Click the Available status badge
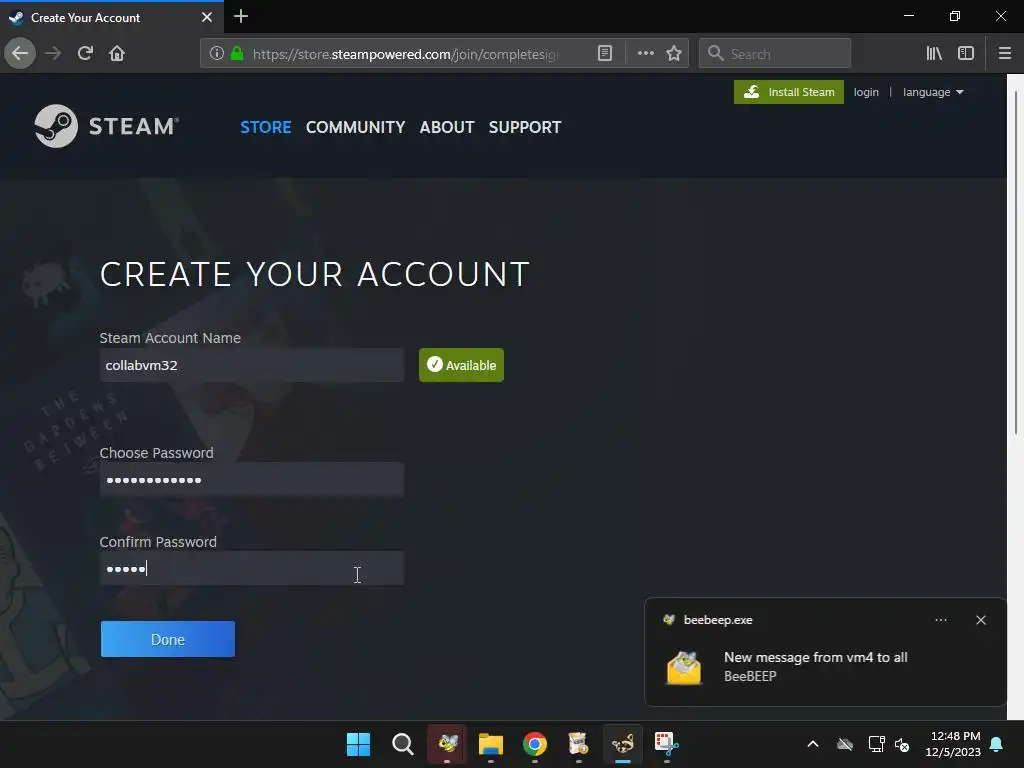The image size is (1024, 768). 461,365
